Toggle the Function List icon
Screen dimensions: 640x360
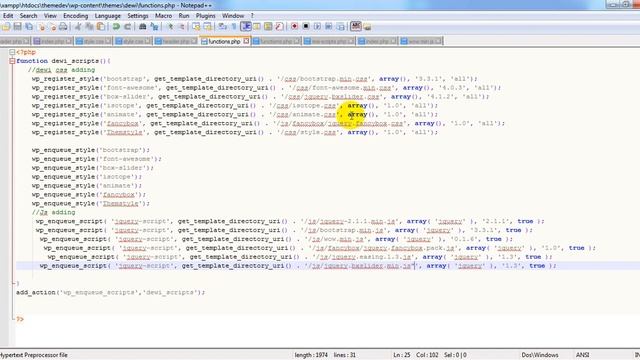click(x=279, y=27)
